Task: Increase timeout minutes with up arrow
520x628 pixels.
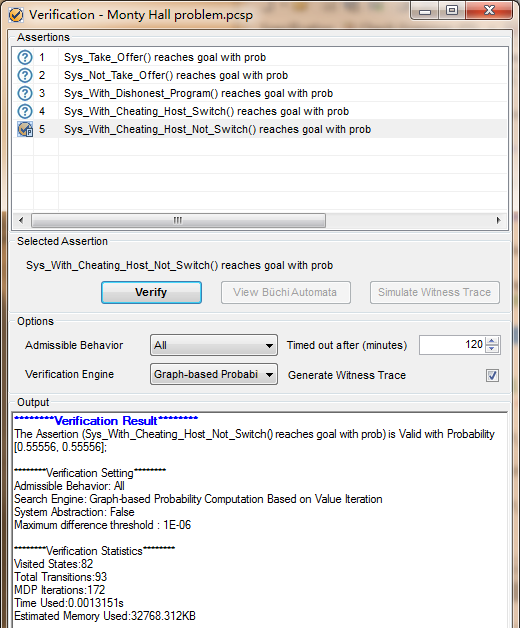Action: [492, 340]
